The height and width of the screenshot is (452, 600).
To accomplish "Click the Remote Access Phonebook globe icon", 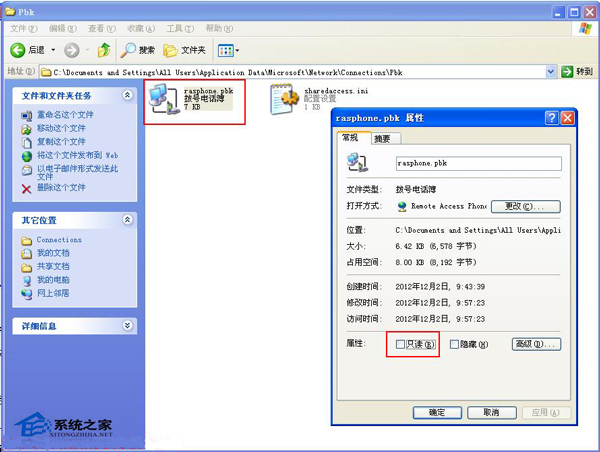I will pyautogui.click(x=402, y=207).
